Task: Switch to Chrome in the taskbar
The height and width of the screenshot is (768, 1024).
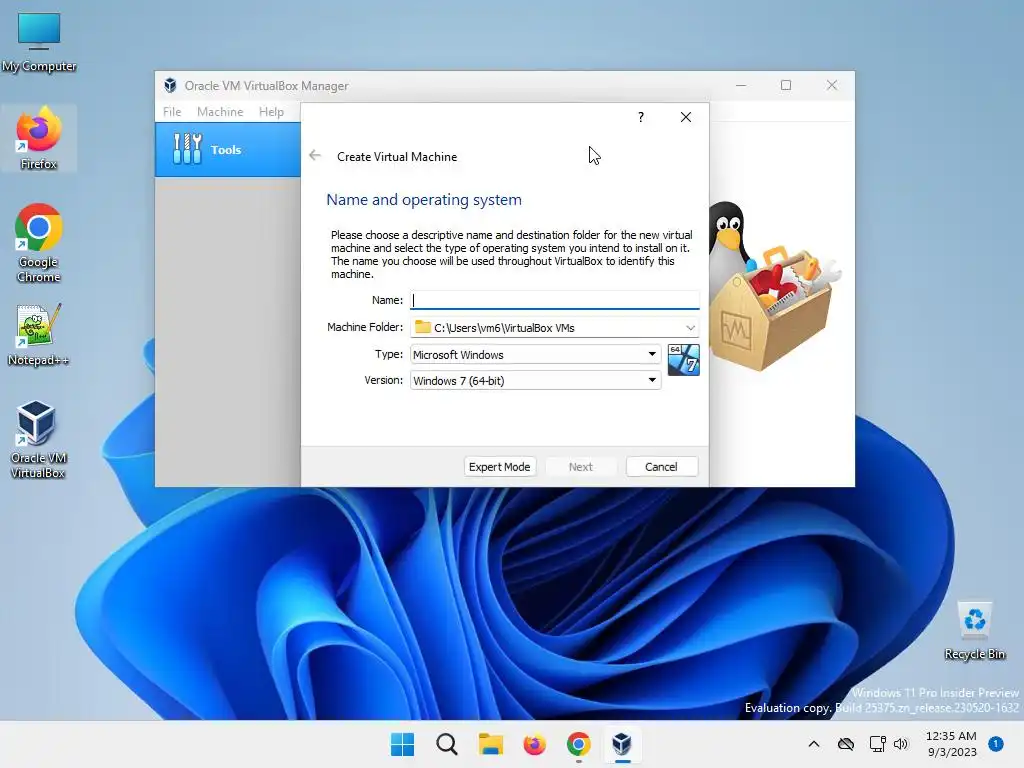Action: point(579,744)
